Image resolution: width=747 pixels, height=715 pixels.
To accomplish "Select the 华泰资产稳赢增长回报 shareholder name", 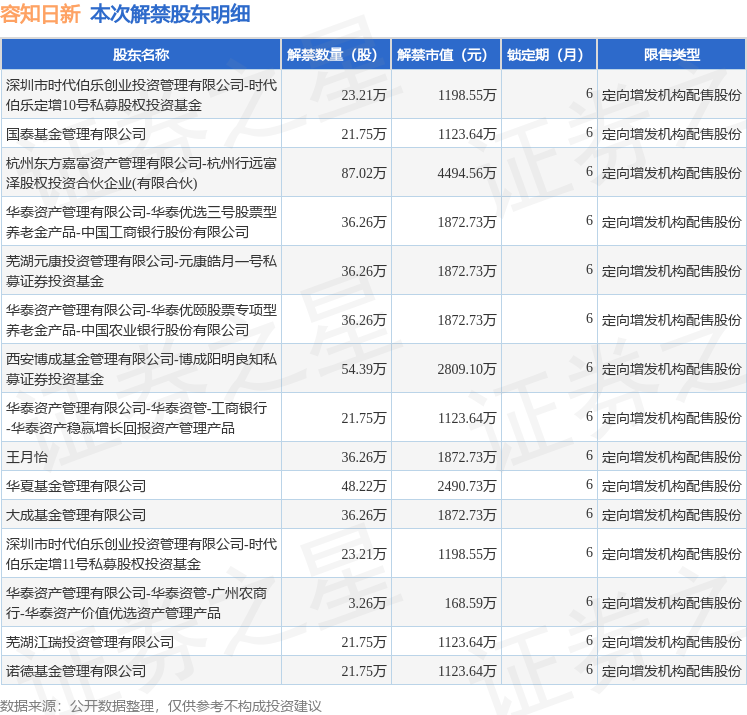I will coord(136,418).
